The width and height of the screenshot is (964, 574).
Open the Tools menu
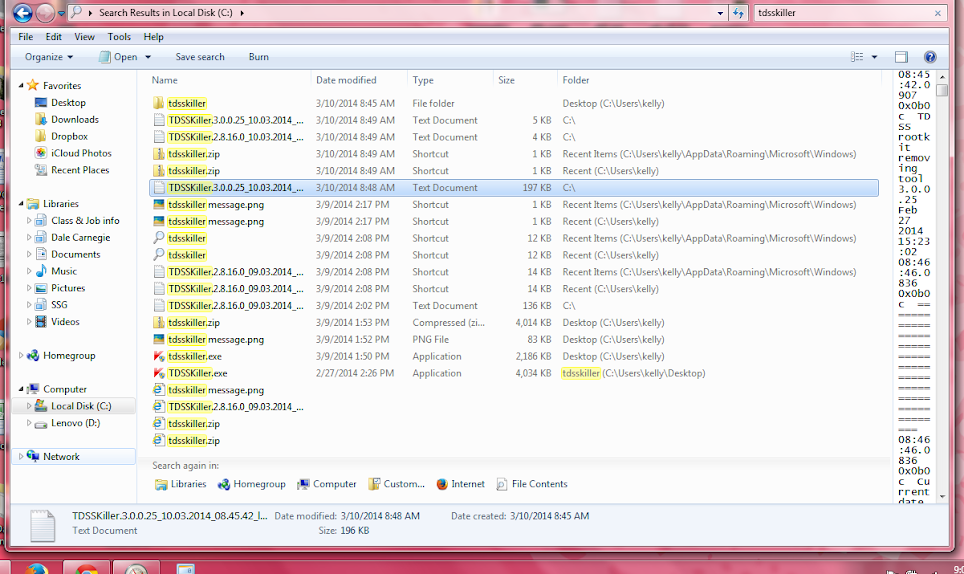[x=119, y=37]
